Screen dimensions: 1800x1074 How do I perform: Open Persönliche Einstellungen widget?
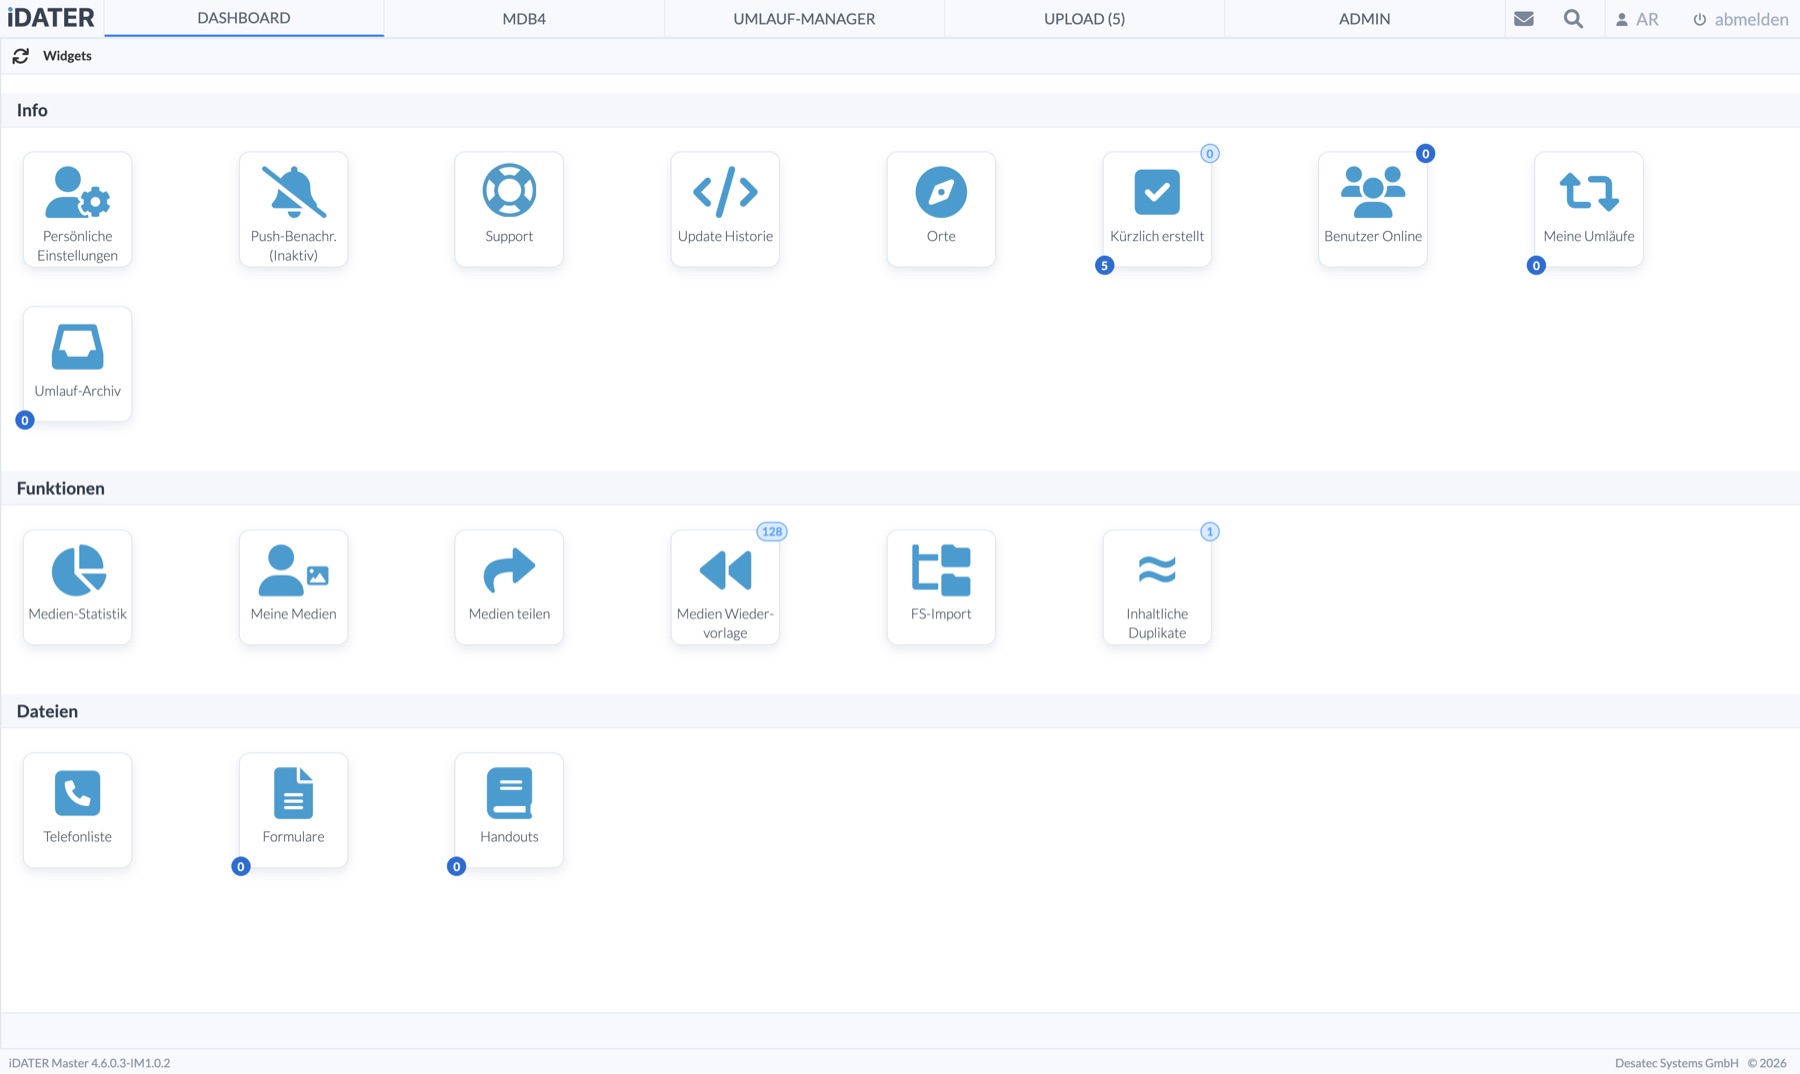point(77,209)
